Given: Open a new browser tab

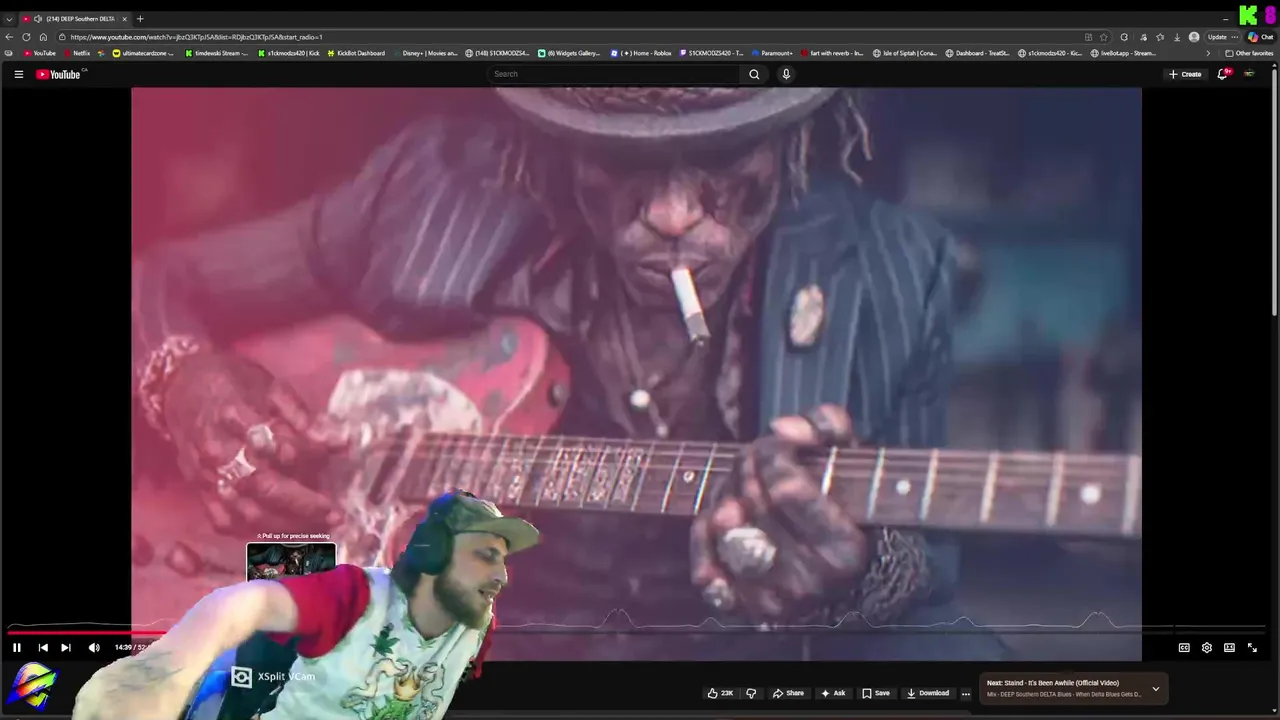Looking at the screenshot, I should coord(140,19).
